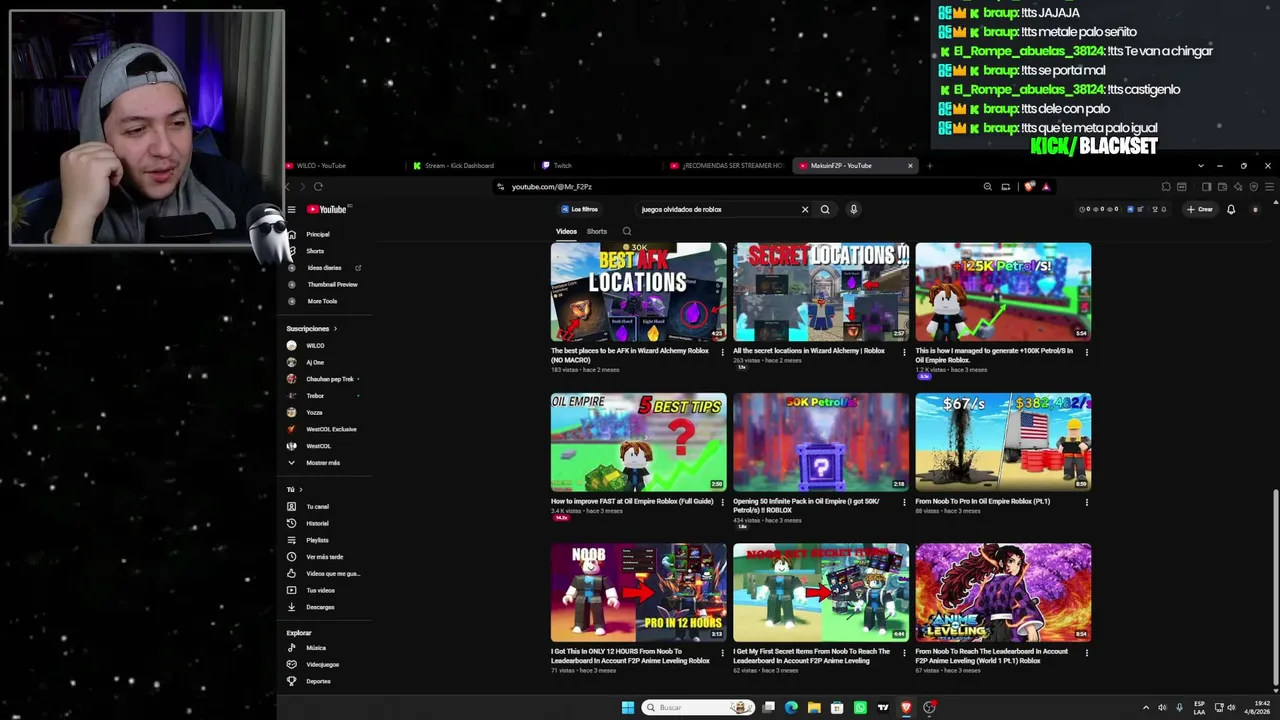Viewport: 1280px width, 720px height.
Task: Open the Aj One subscription channel
Action: click(x=315, y=362)
